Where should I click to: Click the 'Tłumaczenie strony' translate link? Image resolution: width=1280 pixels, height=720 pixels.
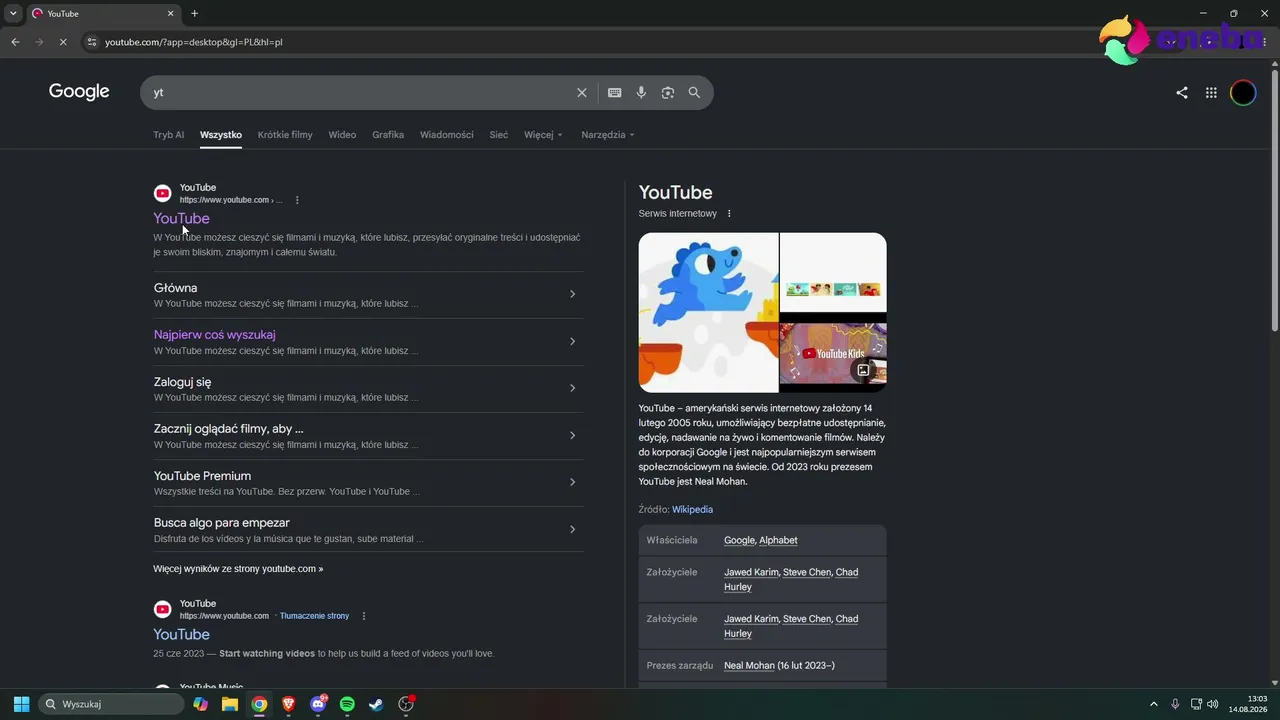pos(314,616)
